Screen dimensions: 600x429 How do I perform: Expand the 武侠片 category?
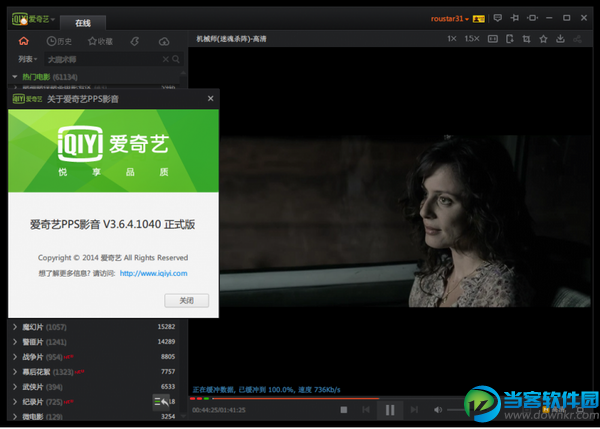pos(15,387)
